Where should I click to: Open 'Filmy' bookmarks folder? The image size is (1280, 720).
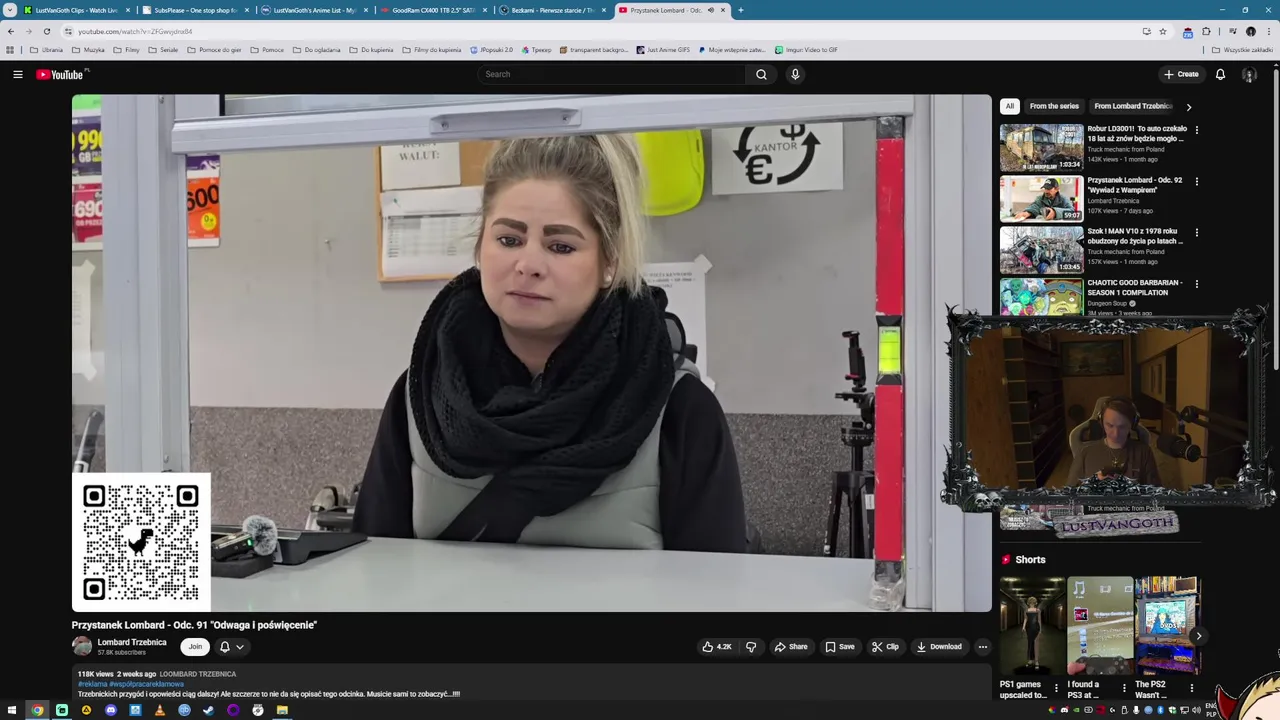[126, 50]
